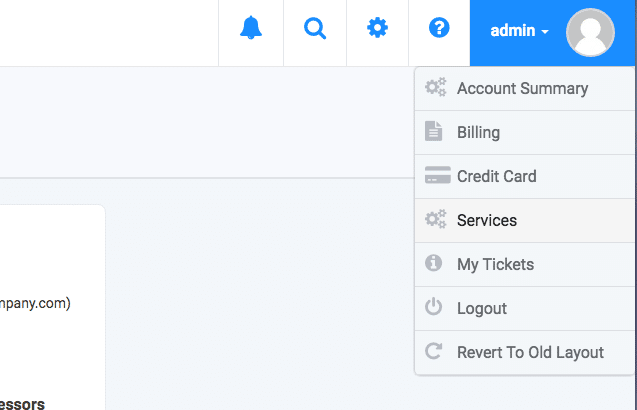Select Revert To Old Layout text
Screen dimensions: 637x410
pyautogui.click(x=530, y=352)
